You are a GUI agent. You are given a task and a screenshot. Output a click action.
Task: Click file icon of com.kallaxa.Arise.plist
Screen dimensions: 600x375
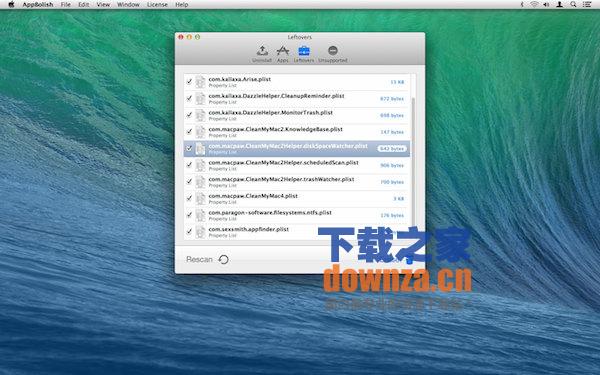click(x=200, y=82)
